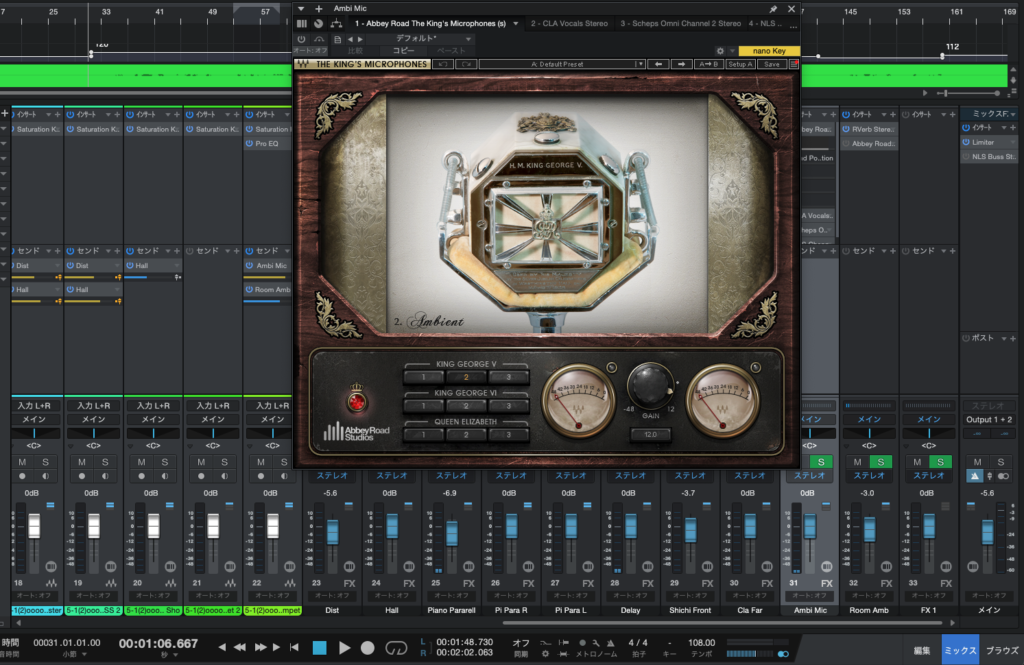
Task: Click the record button in transport
Action: (x=368, y=647)
